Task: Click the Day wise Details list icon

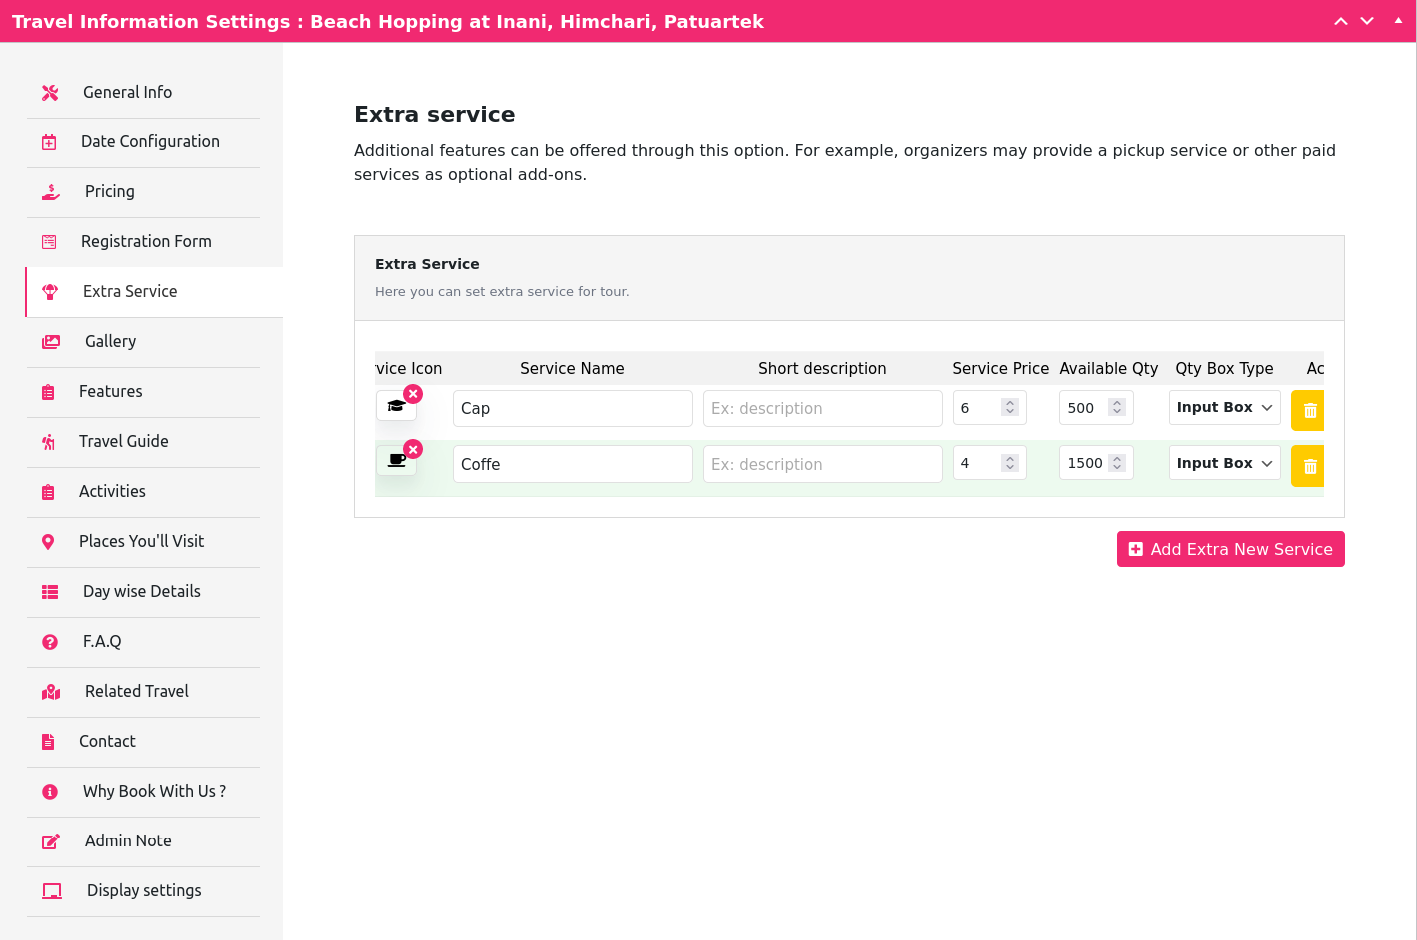Action: (x=50, y=592)
